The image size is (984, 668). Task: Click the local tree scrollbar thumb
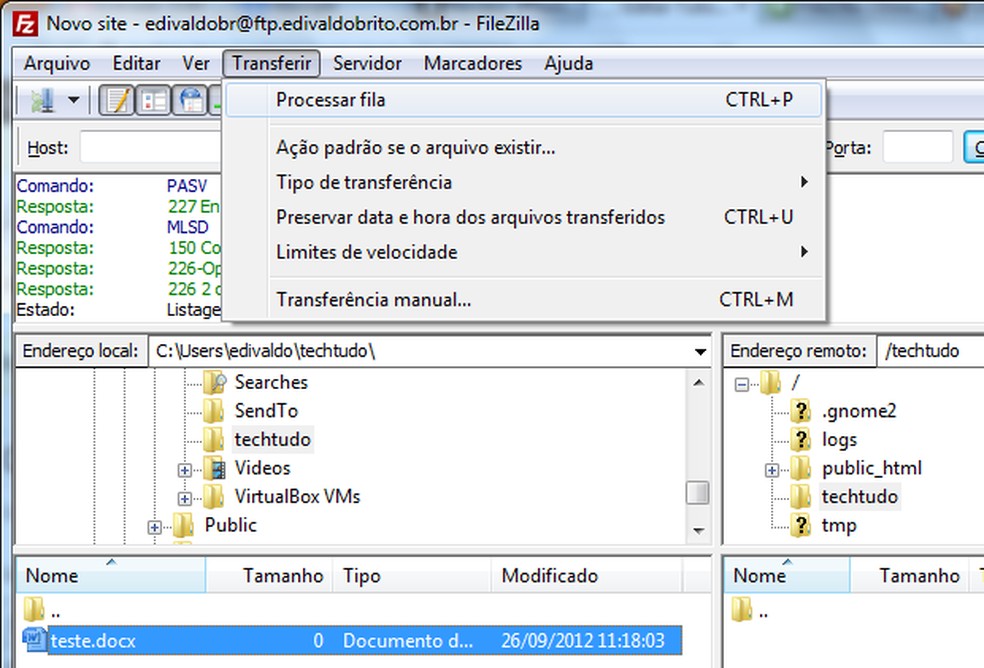[698, 493]
